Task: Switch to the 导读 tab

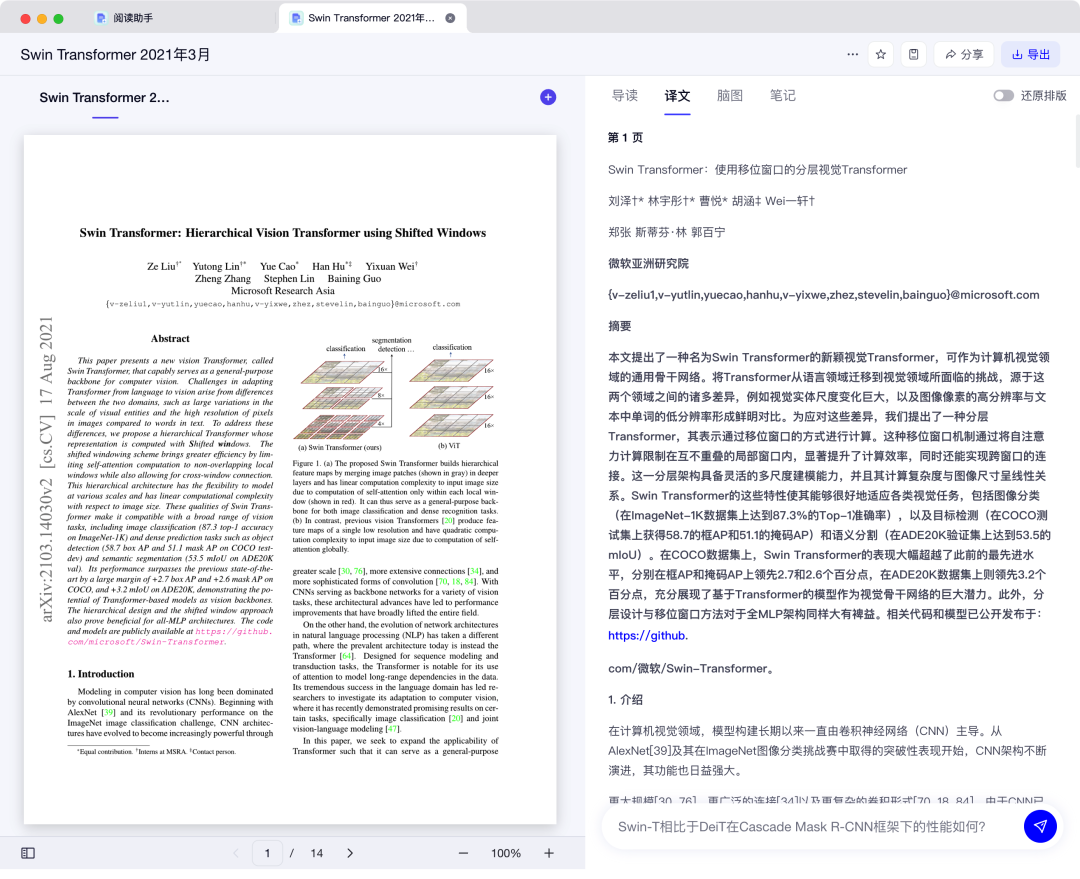Action: tap(625, 96)
